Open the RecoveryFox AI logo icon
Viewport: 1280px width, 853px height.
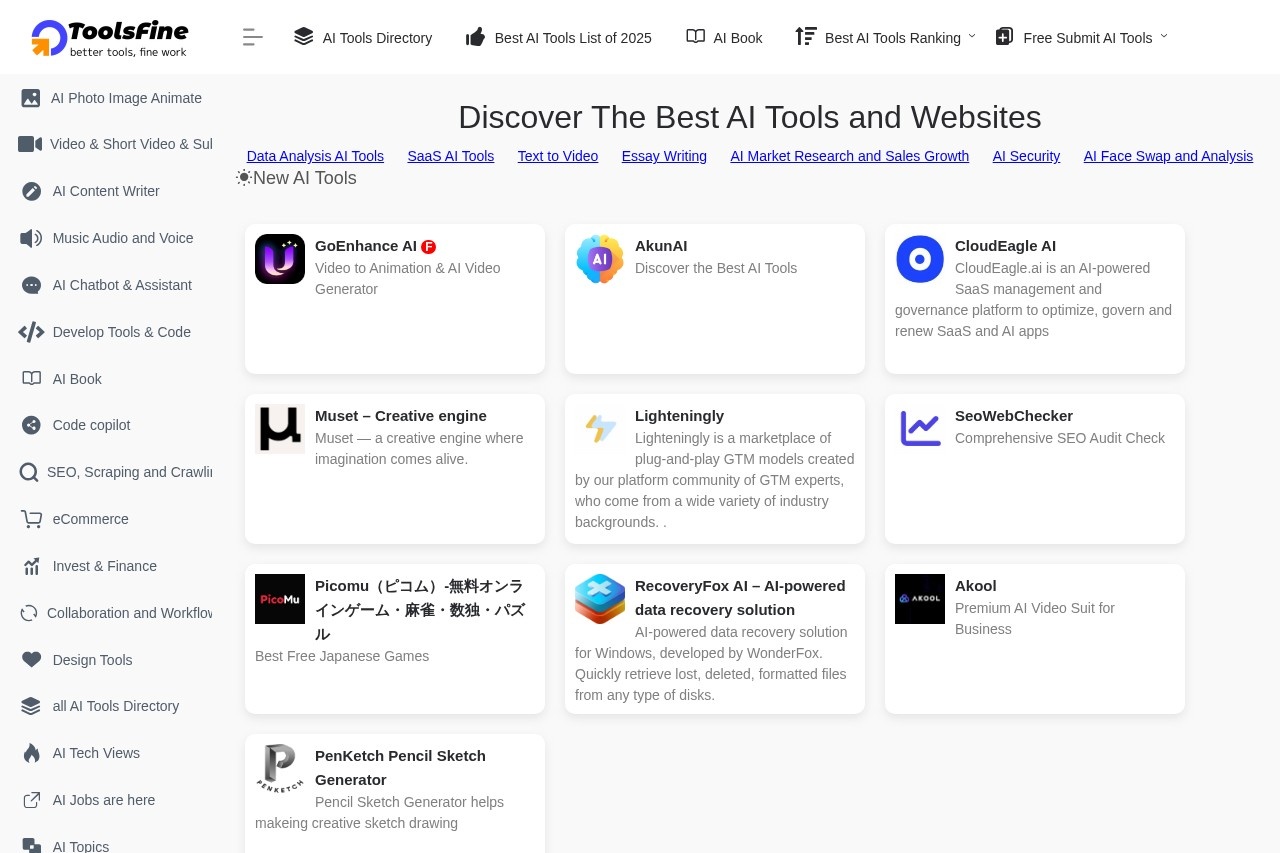click(x=600, y=599)
